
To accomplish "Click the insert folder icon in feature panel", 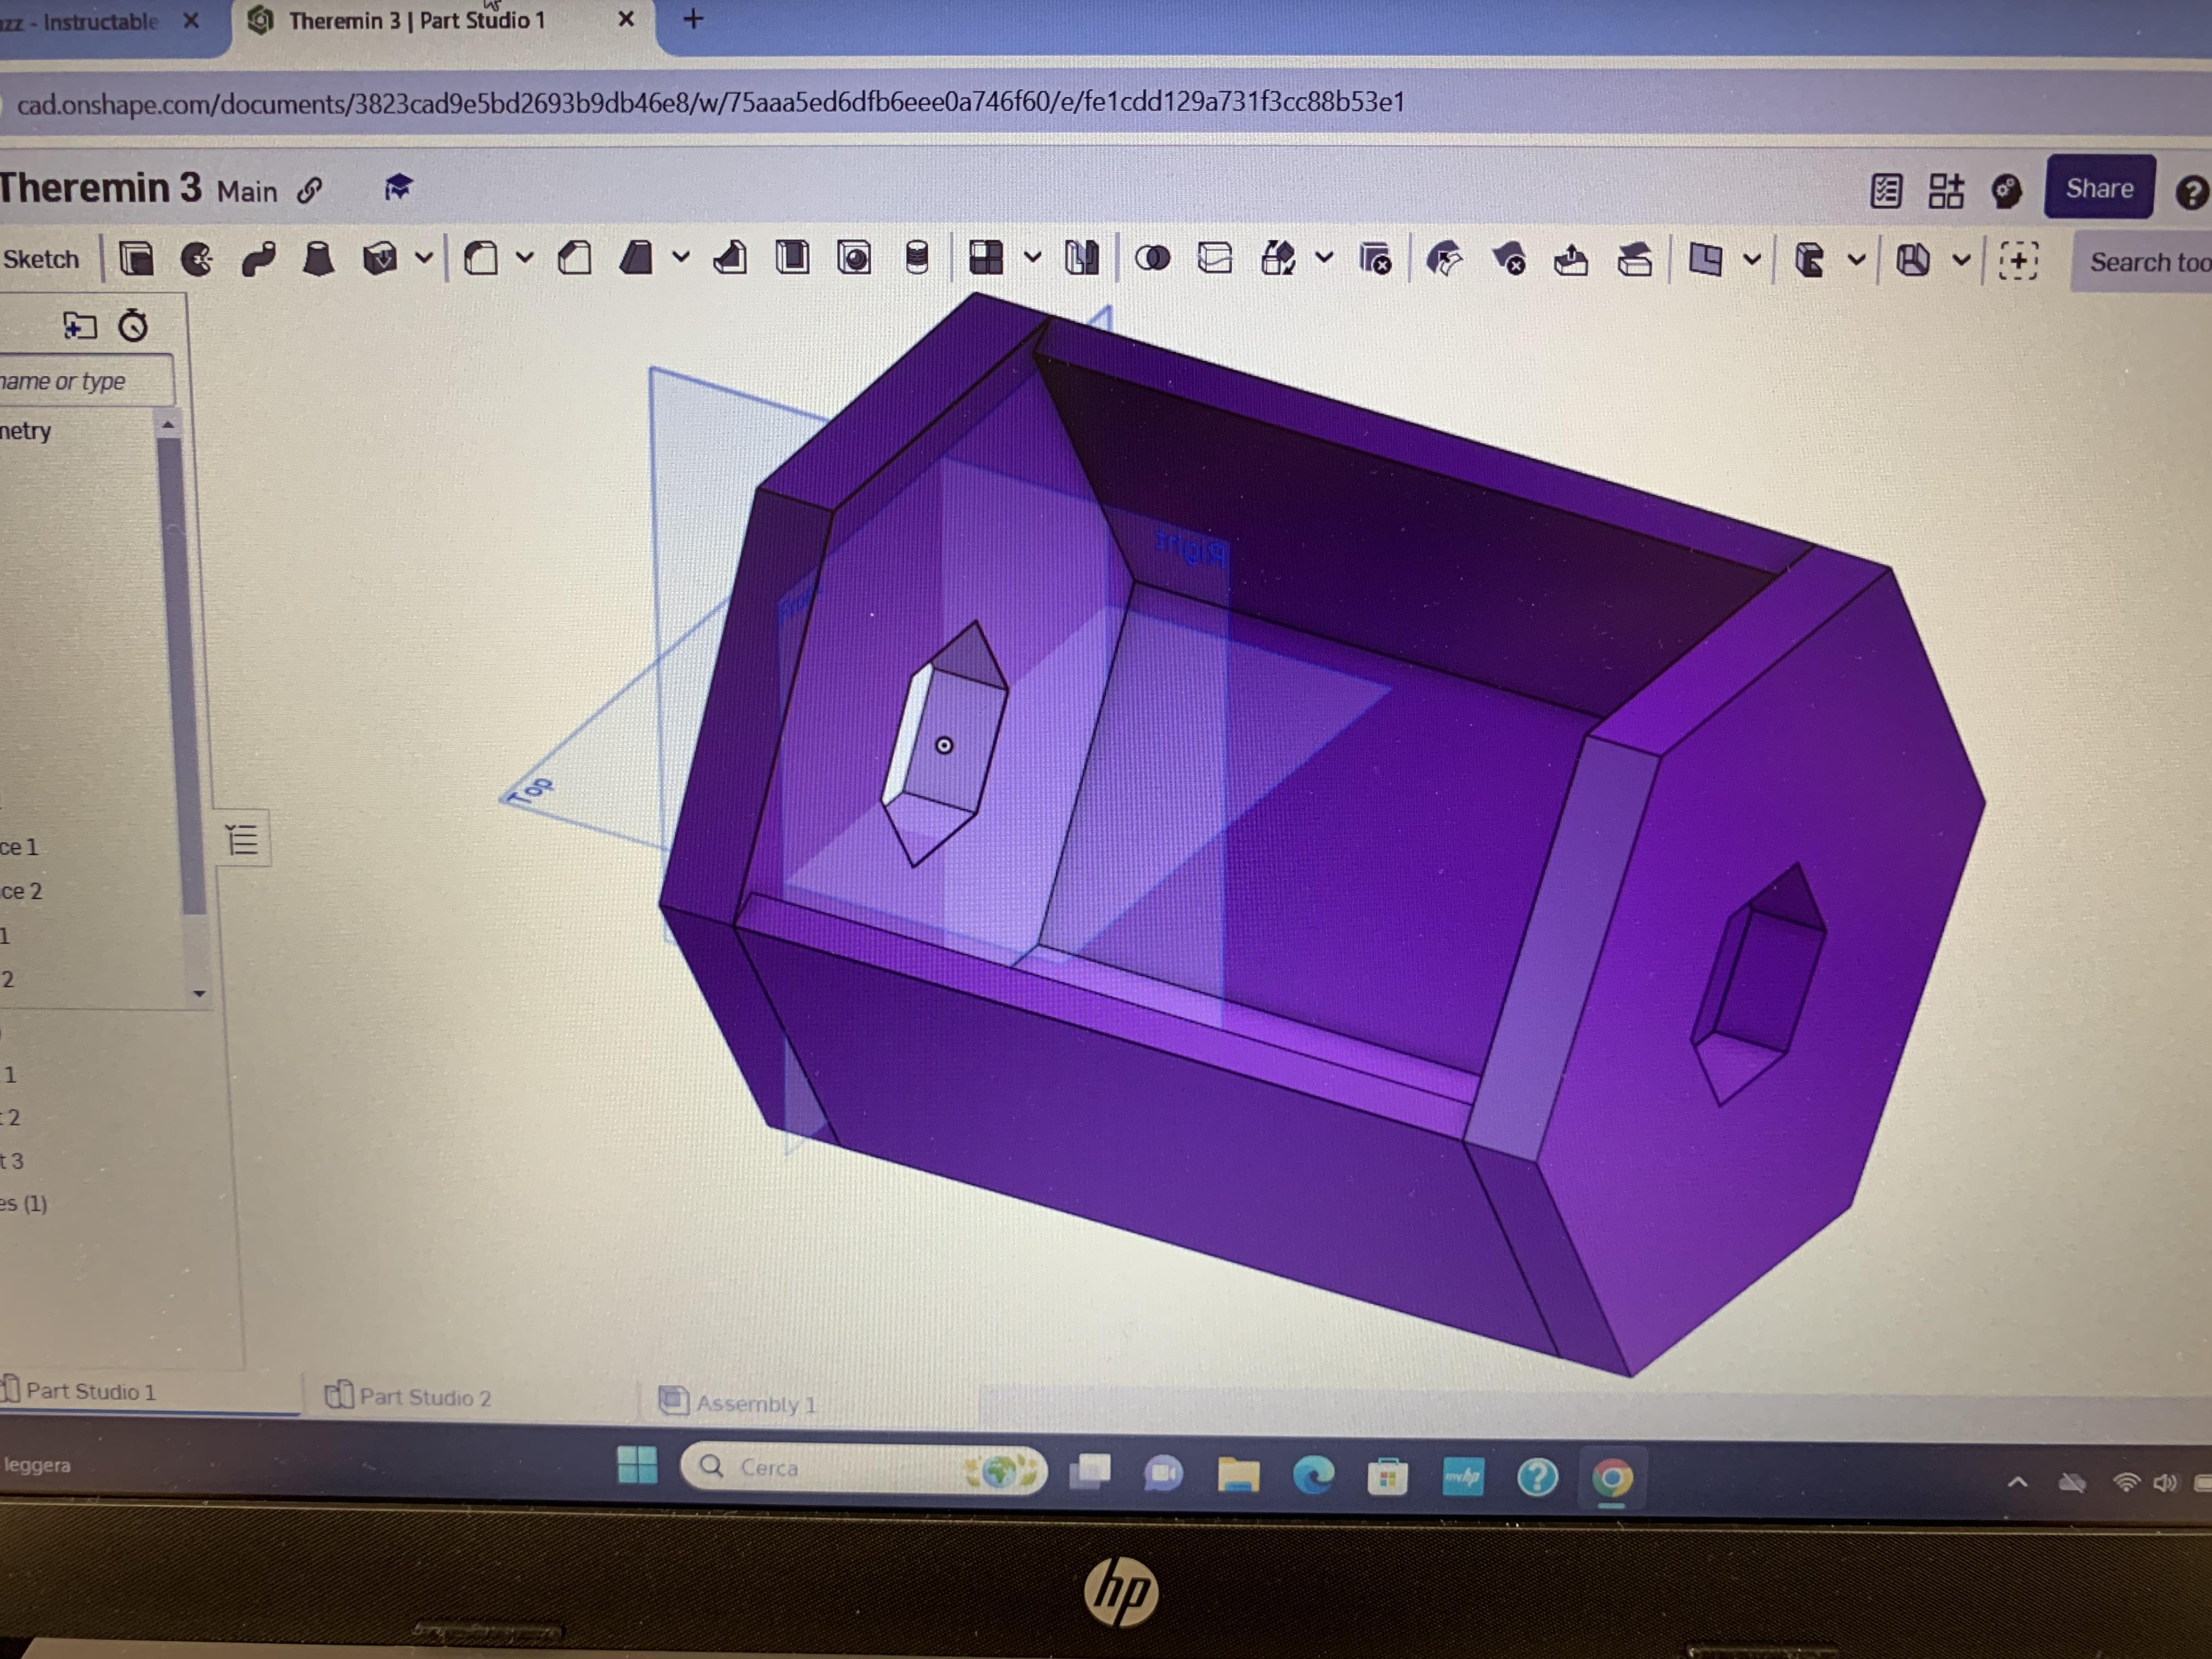I will (x=79, y=325).
